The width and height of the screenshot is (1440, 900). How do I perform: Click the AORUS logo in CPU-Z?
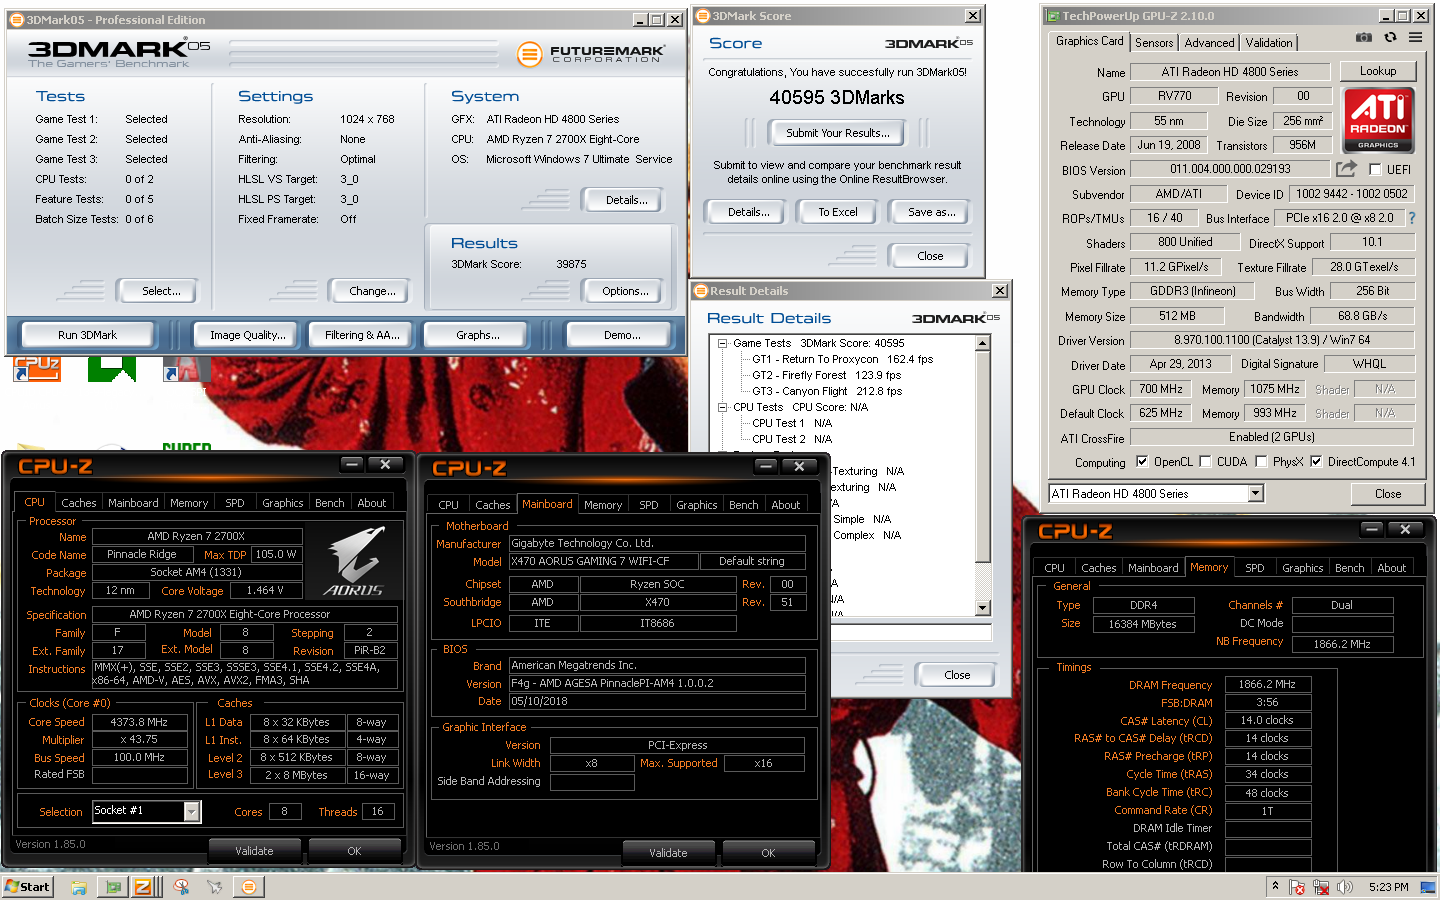tap(356, 561)
